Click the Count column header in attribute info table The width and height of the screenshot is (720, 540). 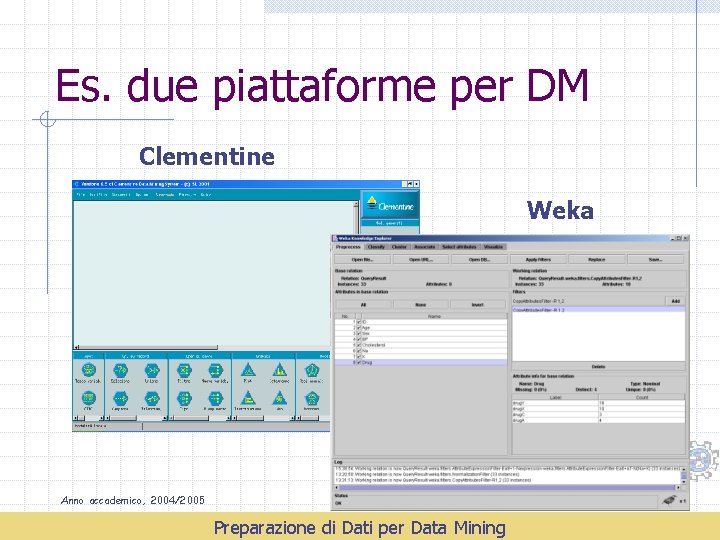coord(642,397)
